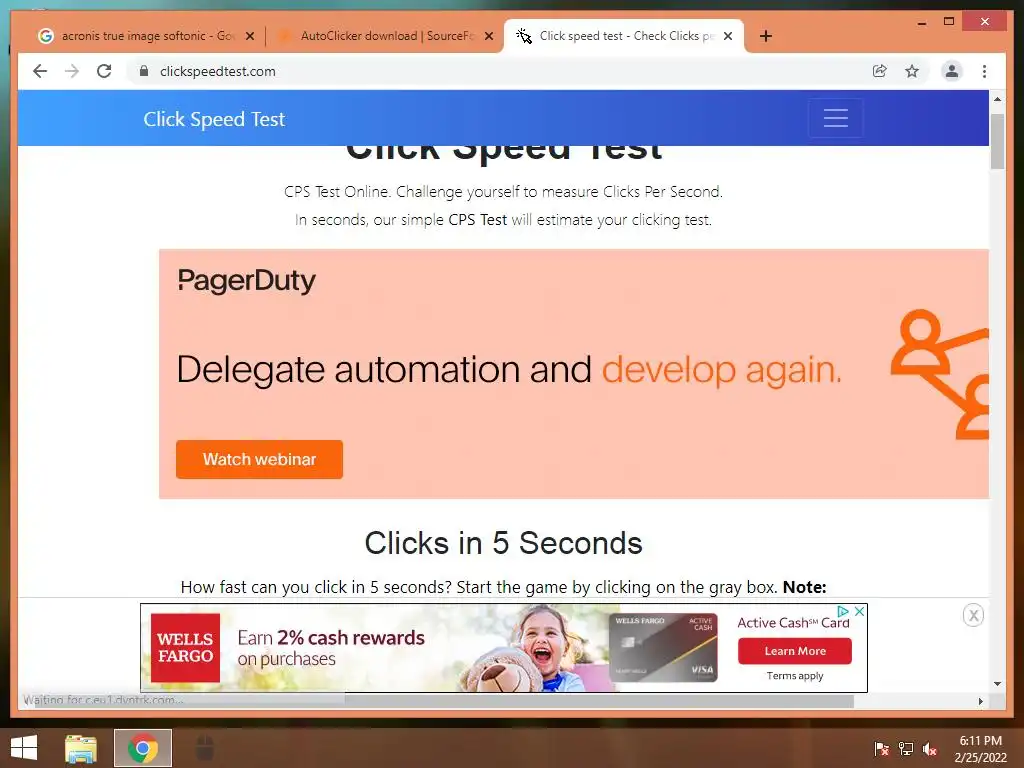
Task: Click the 'Clicks in 5 Seconds' heading
Action: tap(504, 543)
